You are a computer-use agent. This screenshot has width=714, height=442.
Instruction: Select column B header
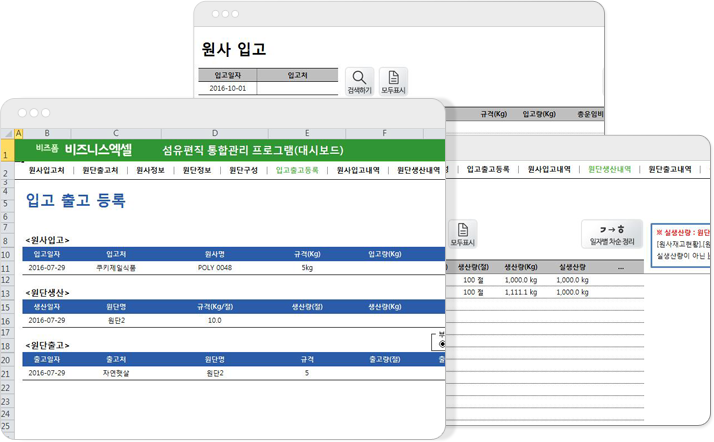[47, 133]
